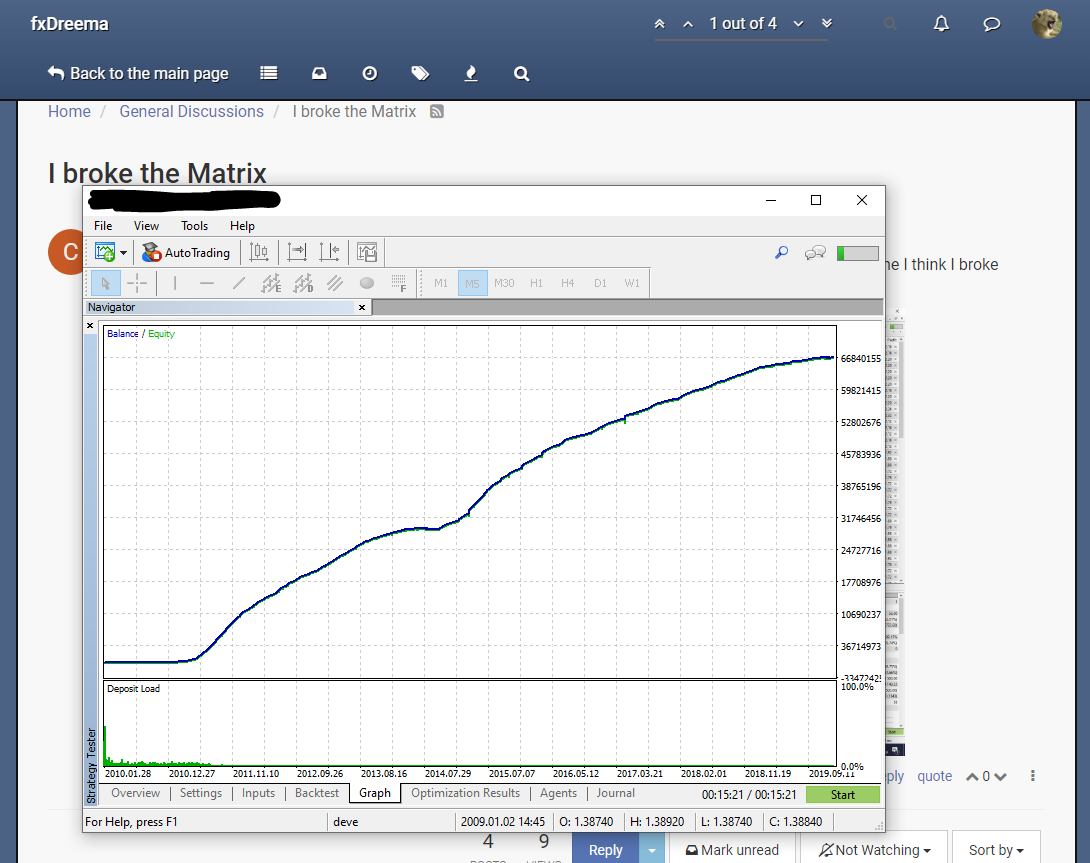The width and height of the screenshot is (1090, 863).
Task: Switch to W1 timeframe
Action: [x=632, y=283]
